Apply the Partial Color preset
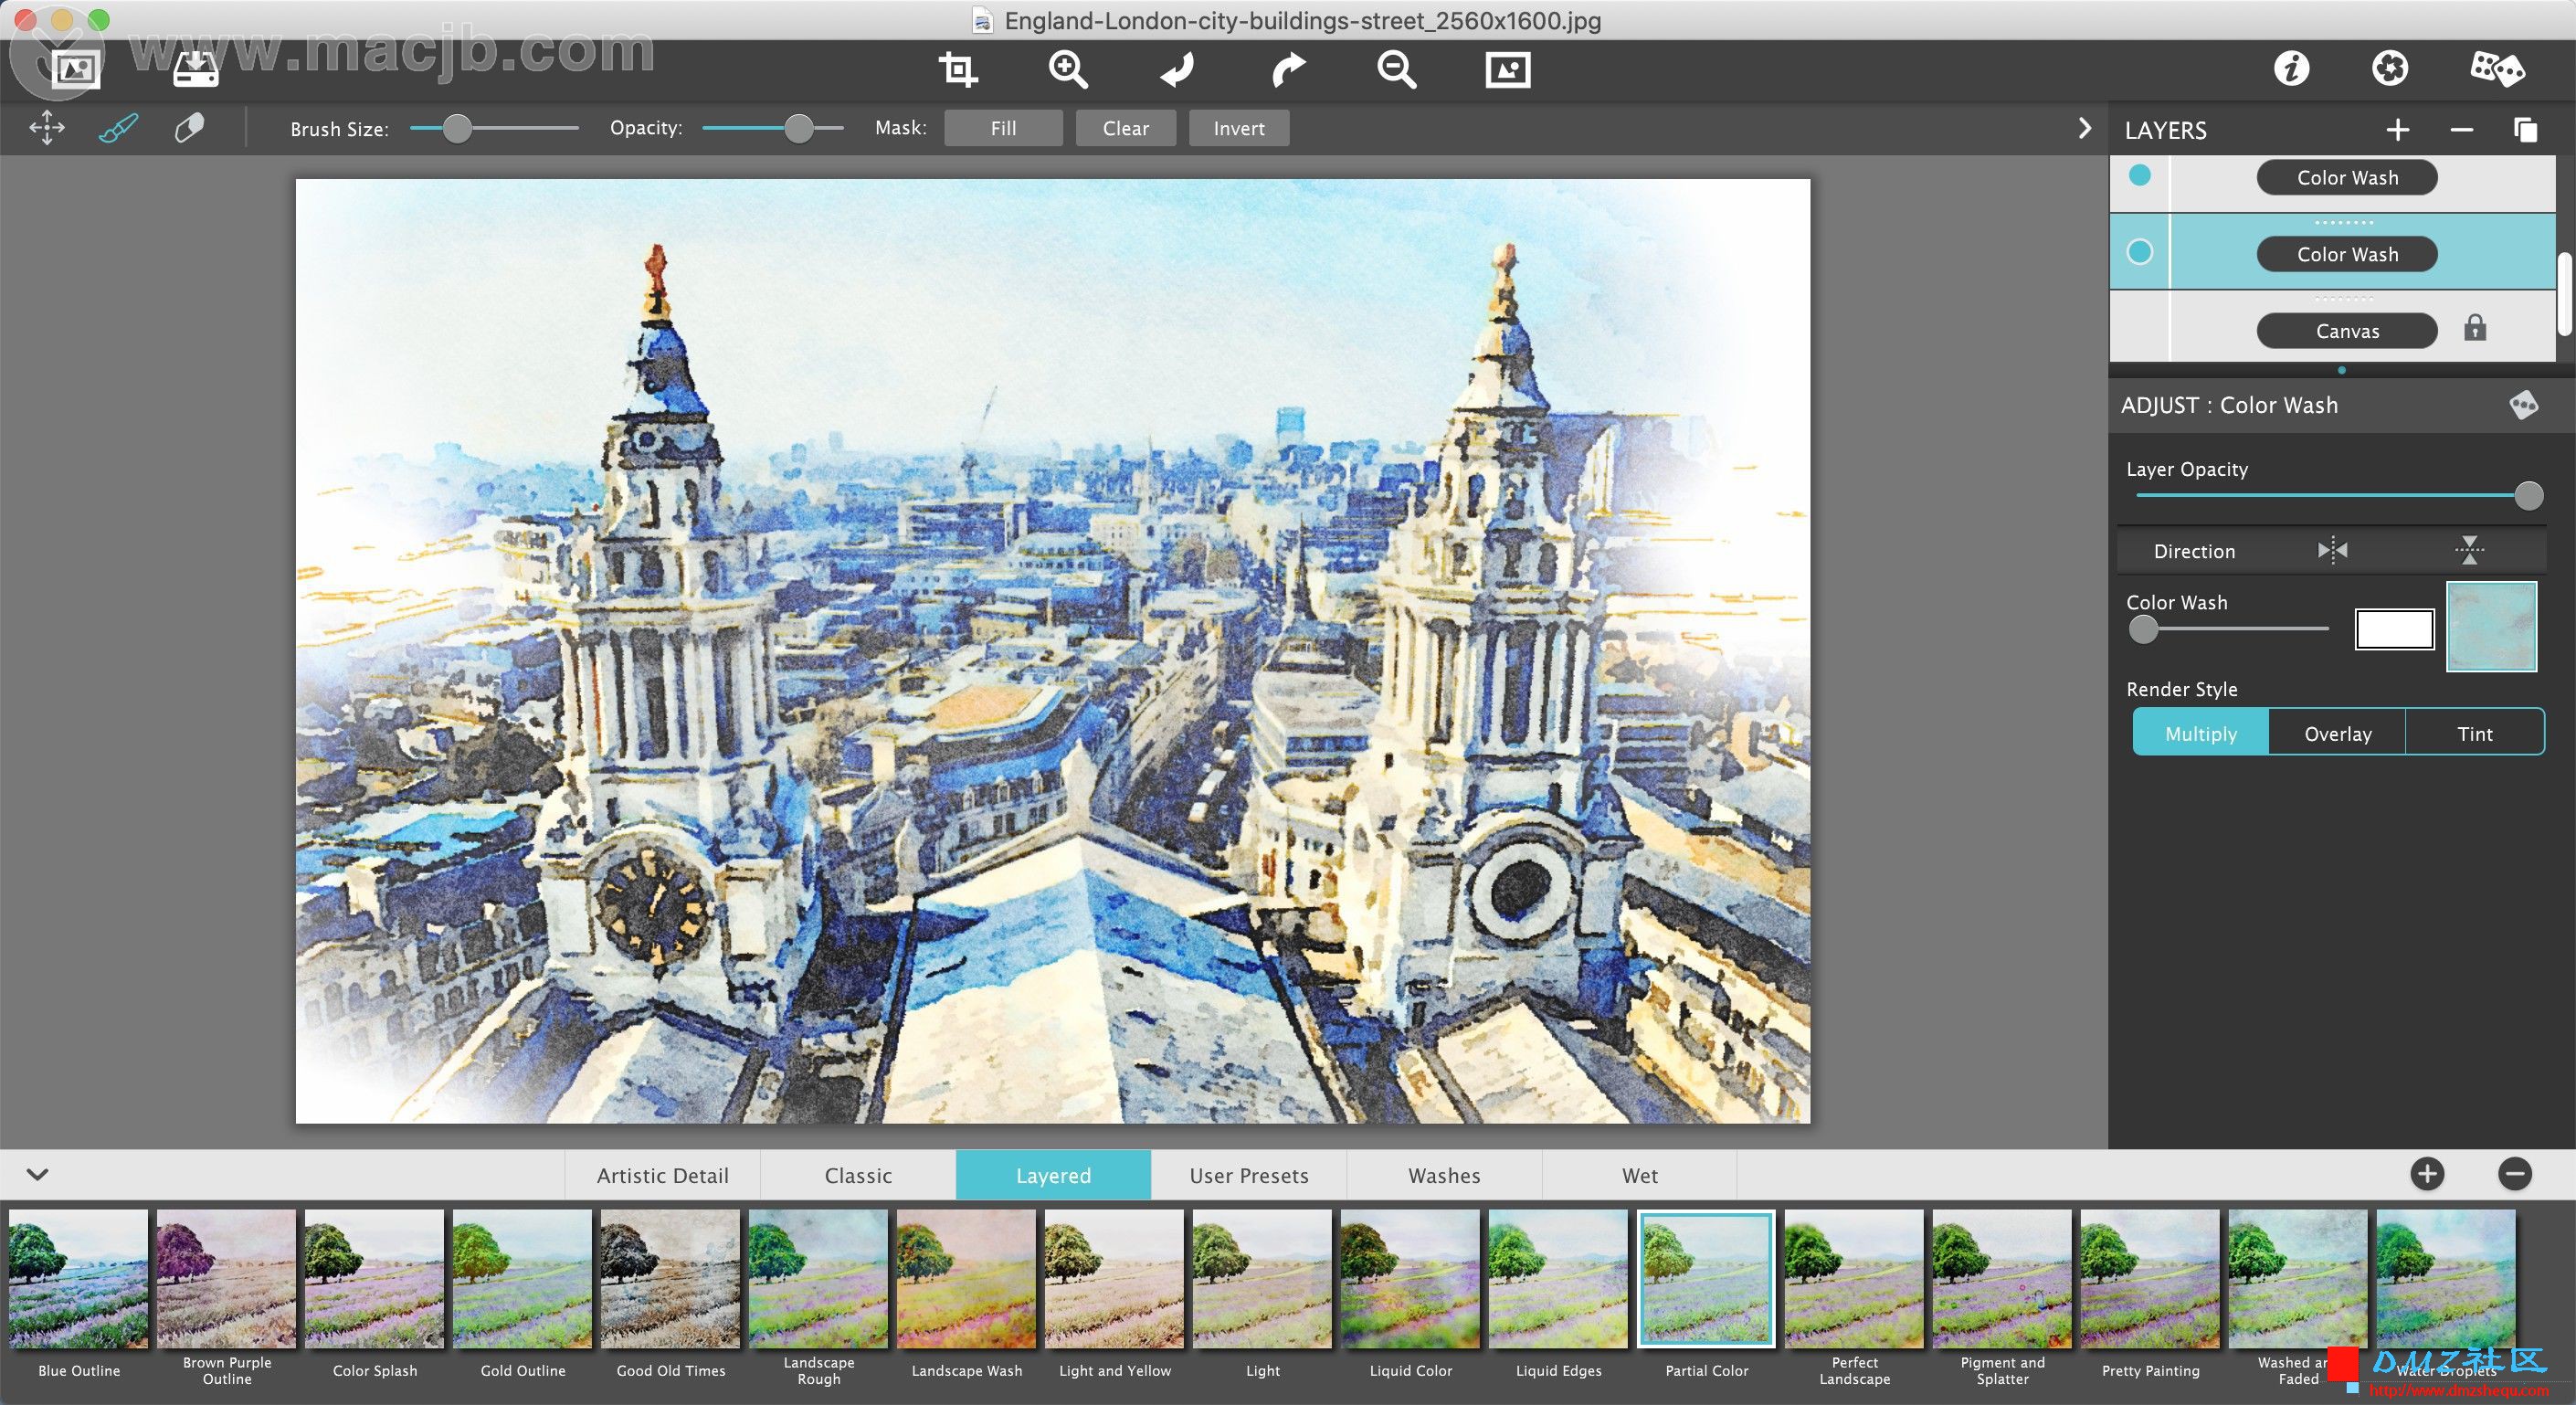 coord(1707,1279)
